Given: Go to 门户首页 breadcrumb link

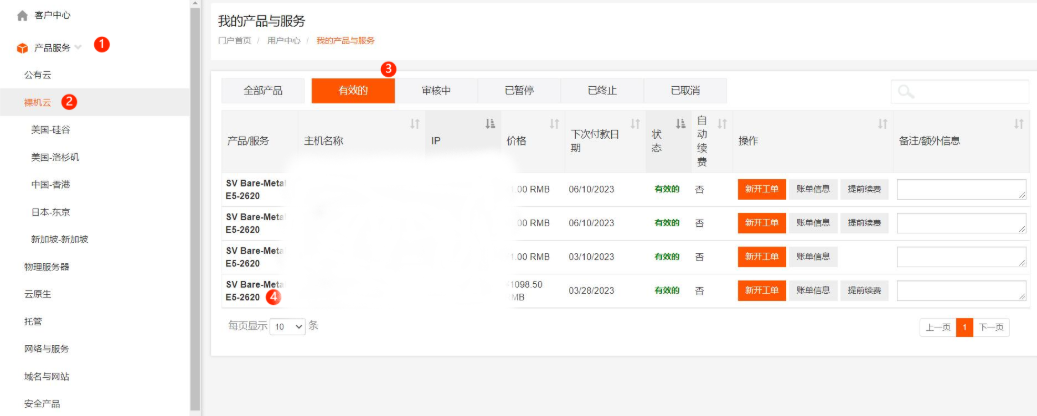Looking at the screenshot, I should click(234, 40).
